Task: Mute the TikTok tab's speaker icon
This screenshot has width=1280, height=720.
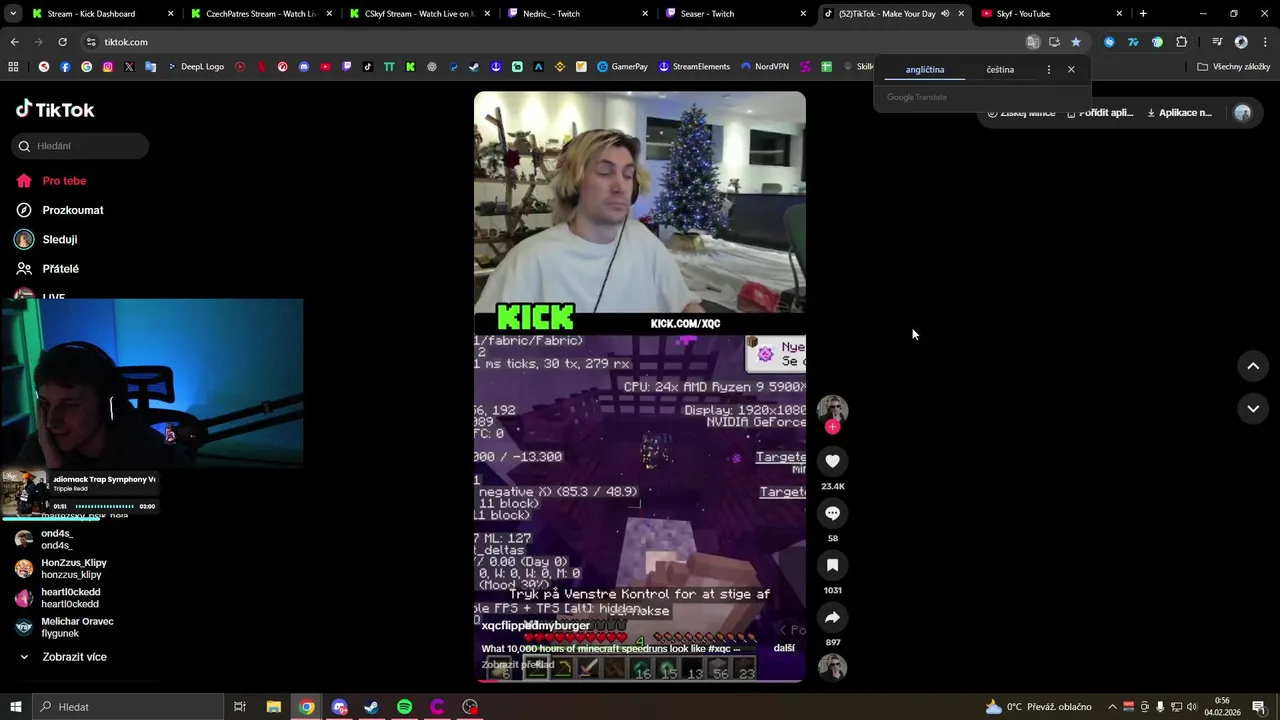Action: (x=945, y=14)
